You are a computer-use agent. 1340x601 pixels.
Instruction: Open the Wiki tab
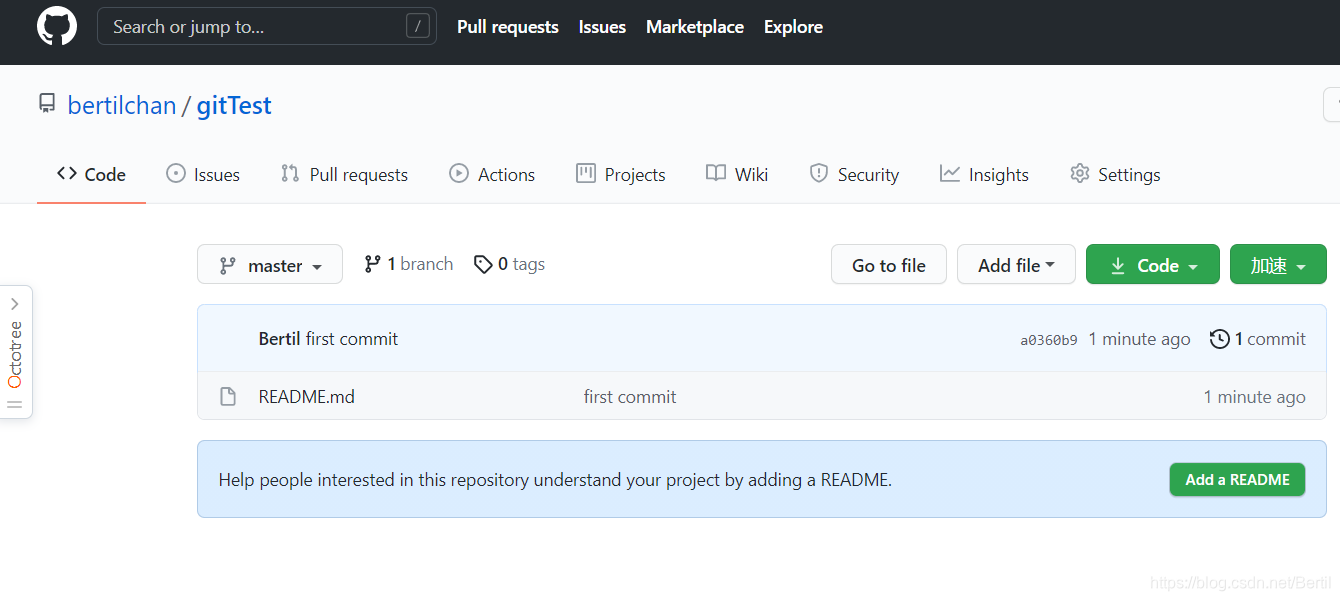(x=737, y=174)
